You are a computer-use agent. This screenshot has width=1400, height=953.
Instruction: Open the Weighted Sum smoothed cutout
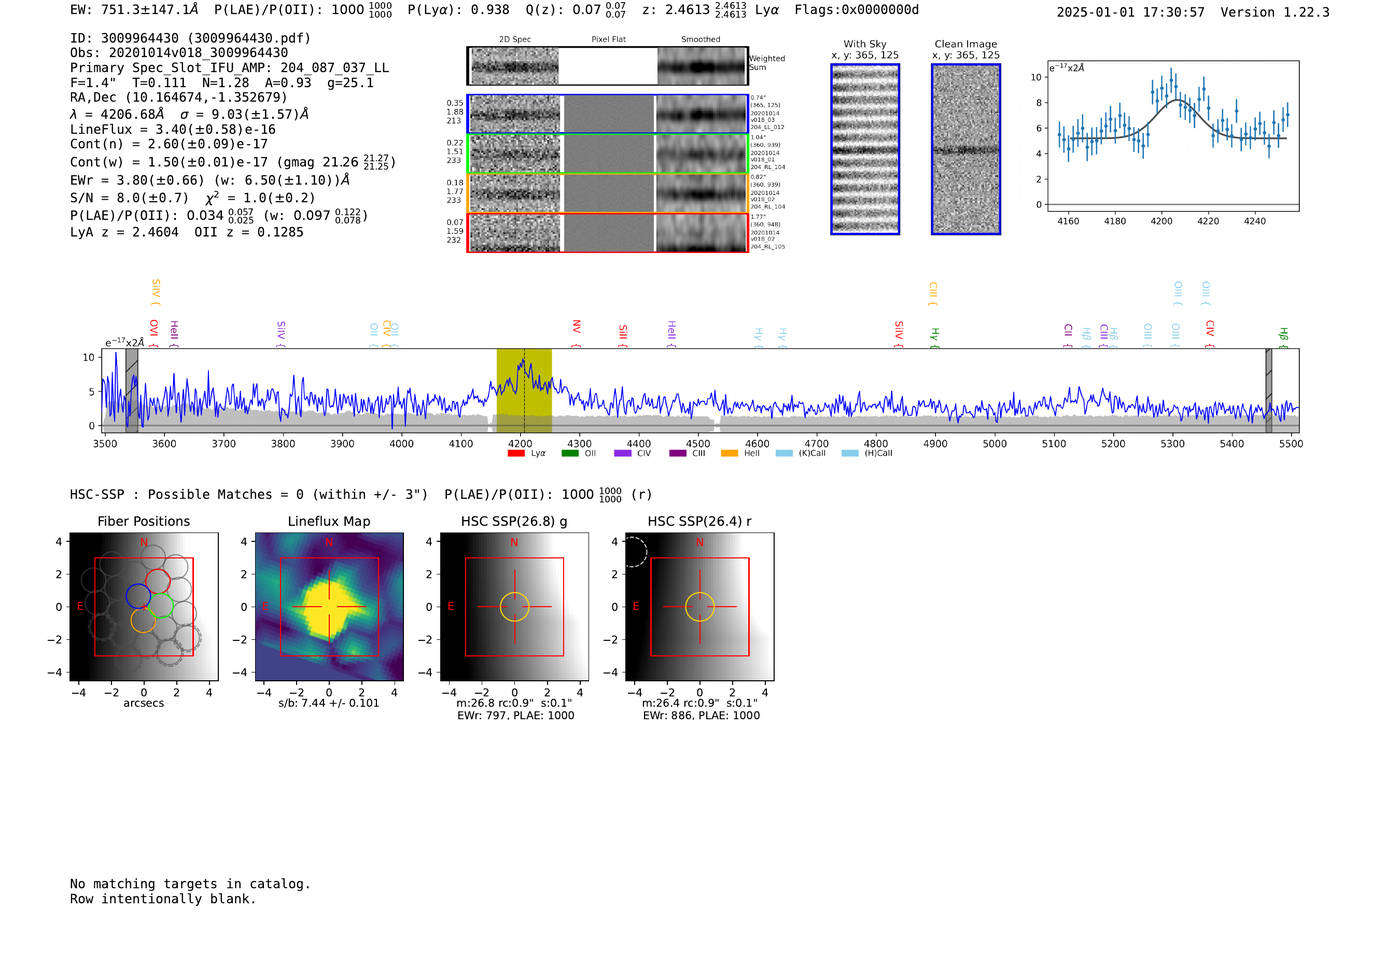702,66
